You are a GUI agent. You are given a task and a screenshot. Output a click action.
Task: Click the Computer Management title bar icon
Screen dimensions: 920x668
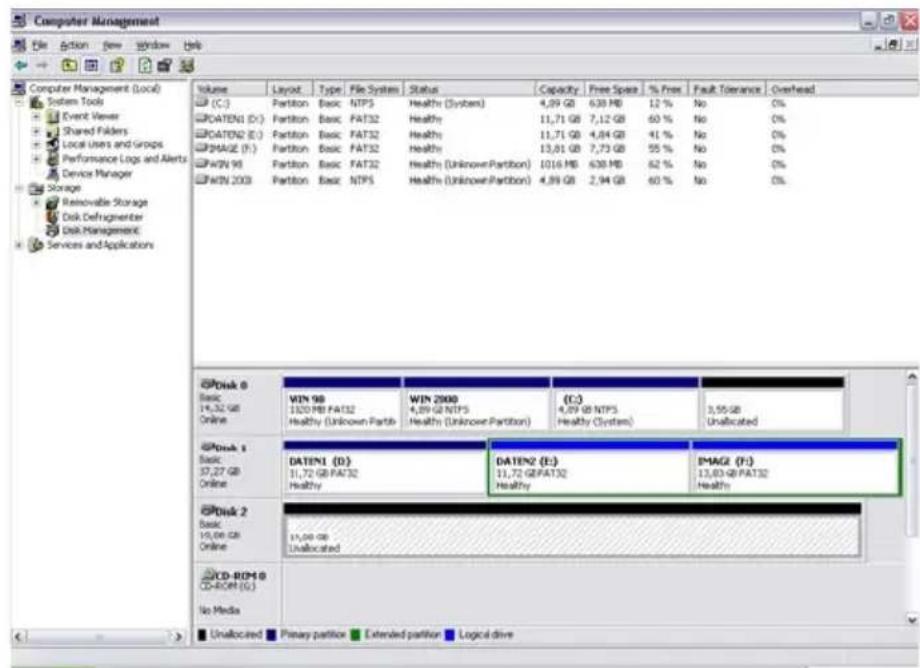click(19, 21)
